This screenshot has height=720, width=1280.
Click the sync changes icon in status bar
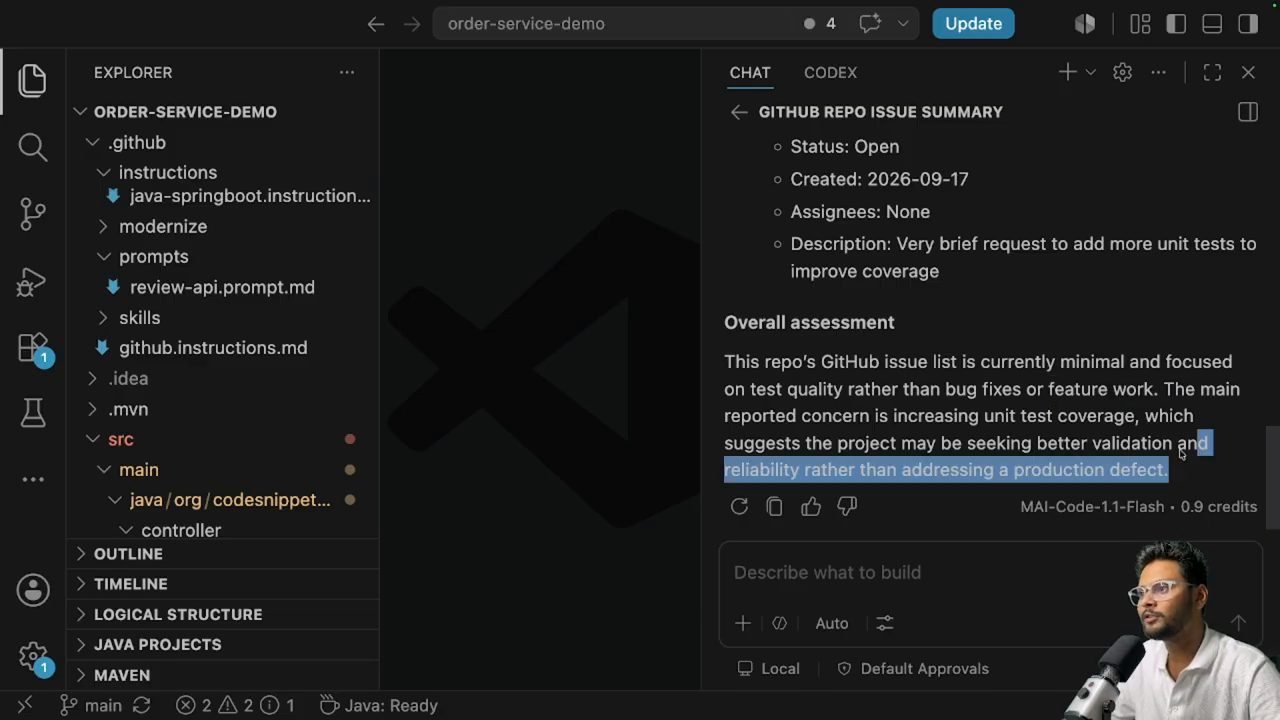click(141, 705)
